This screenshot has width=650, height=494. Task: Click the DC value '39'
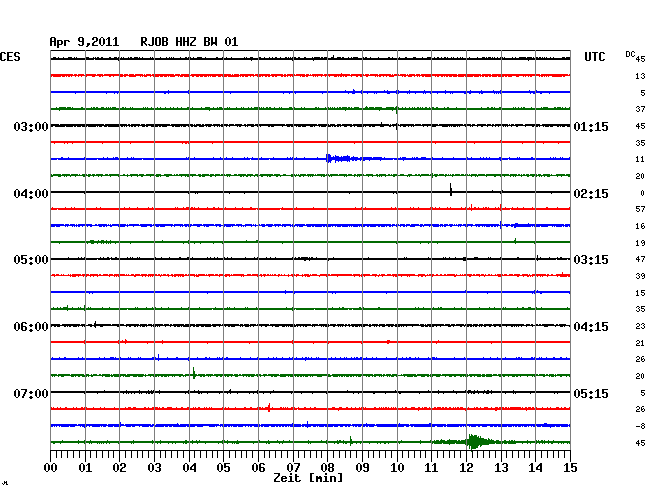[640, 276]
